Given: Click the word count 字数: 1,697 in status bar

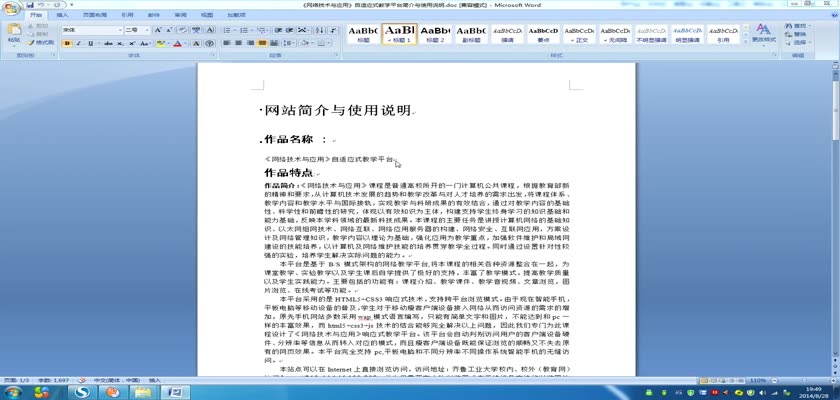Looking at the screenshot, I should pos(54,380).
